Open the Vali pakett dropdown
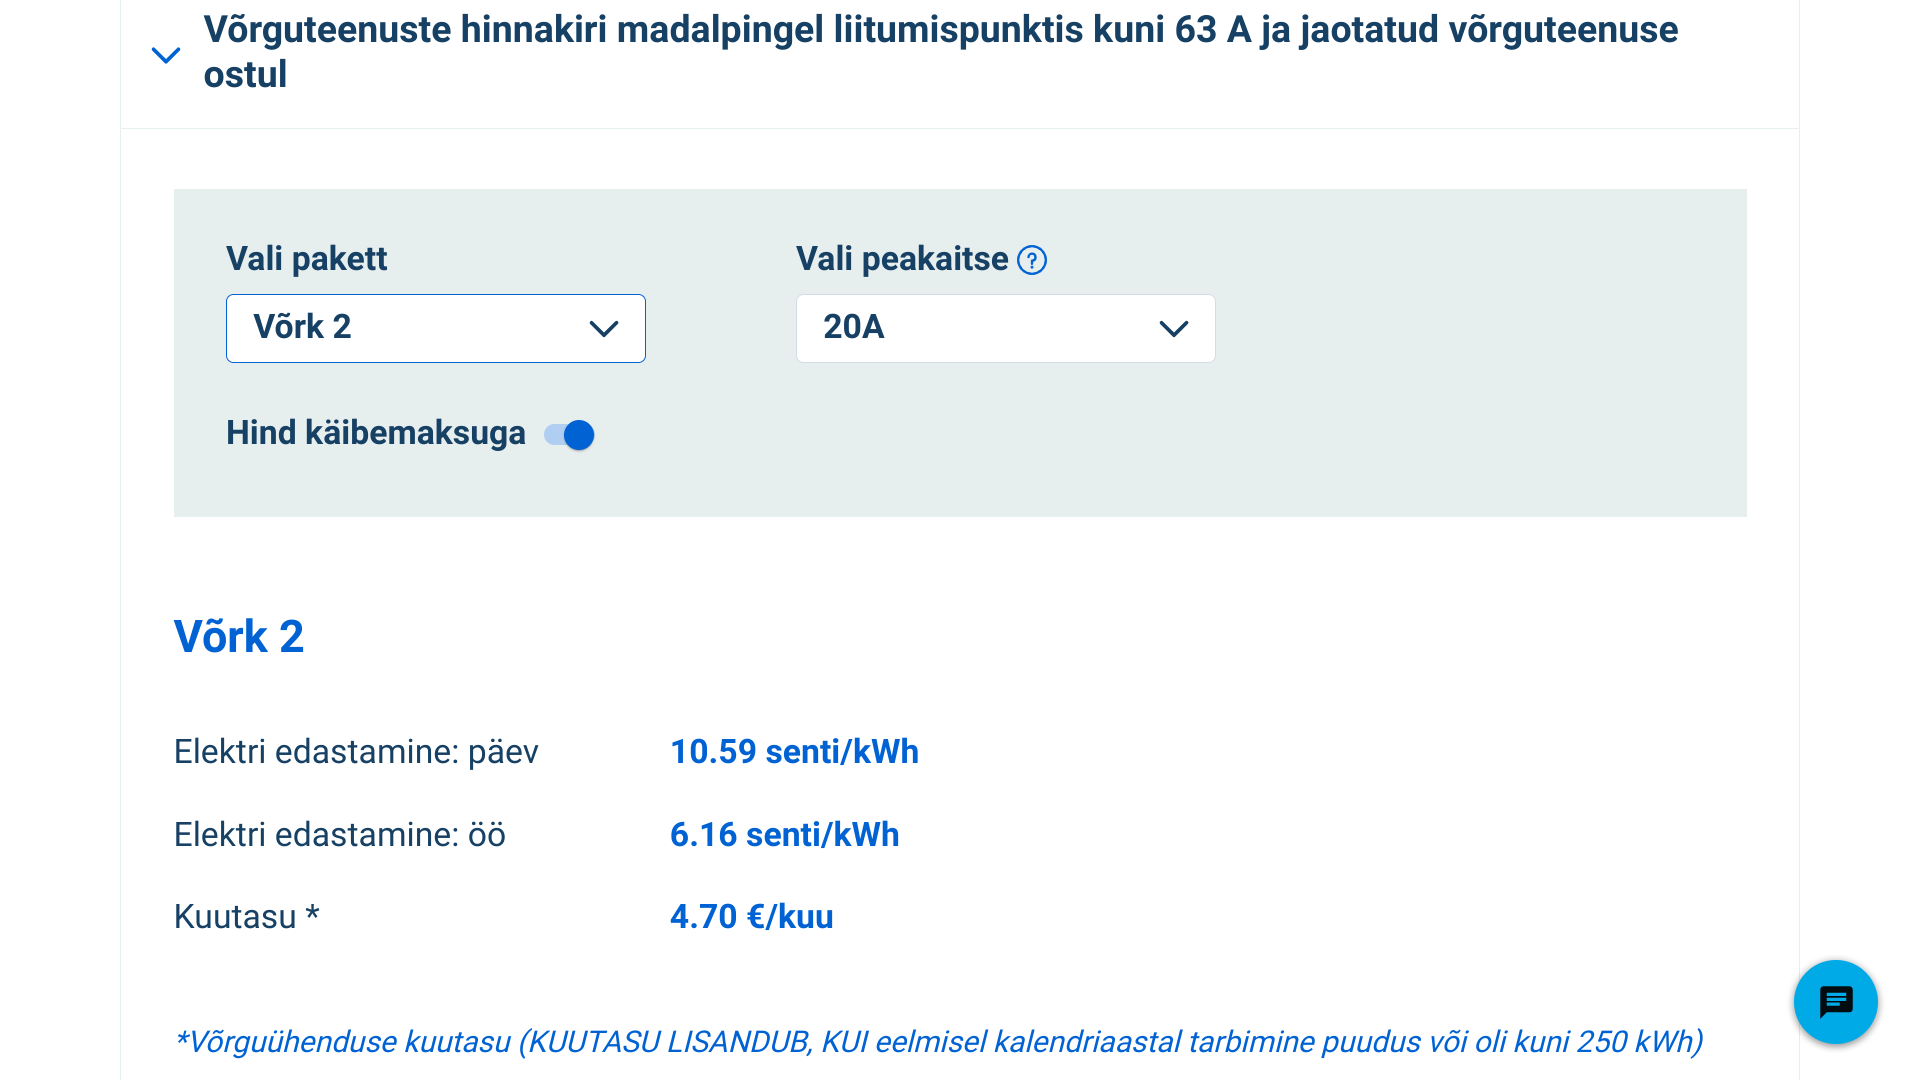Viewport: 1920px width, 1080px height. coord(435,328)
